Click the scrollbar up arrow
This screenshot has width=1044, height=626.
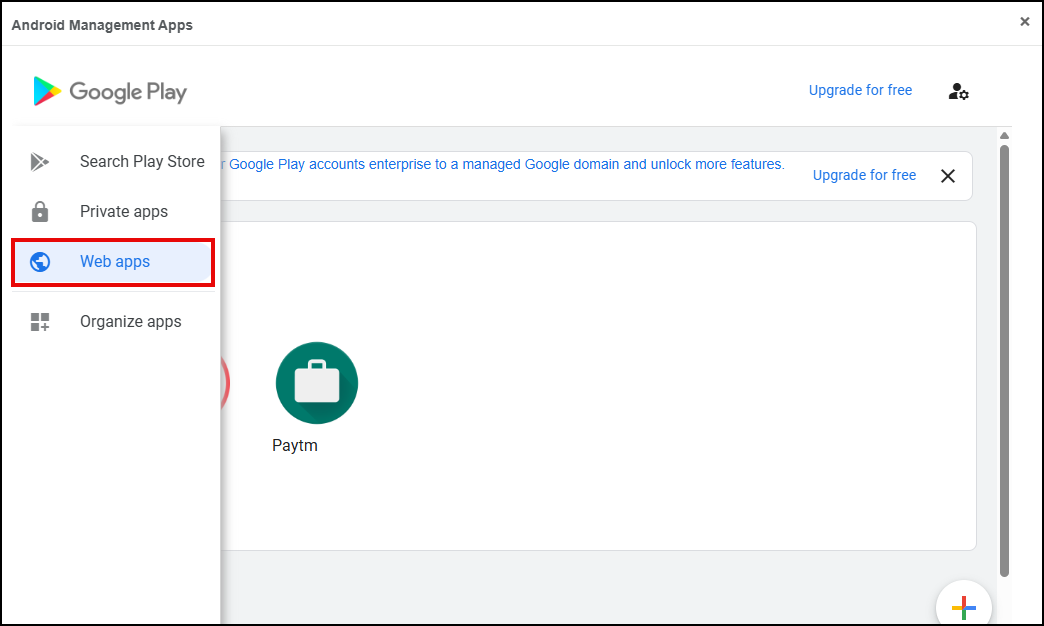click(1004, 136)
